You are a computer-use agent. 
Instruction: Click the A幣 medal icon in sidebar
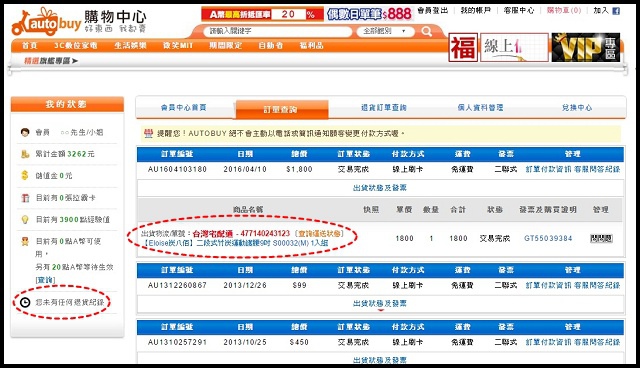pos(25,242)
